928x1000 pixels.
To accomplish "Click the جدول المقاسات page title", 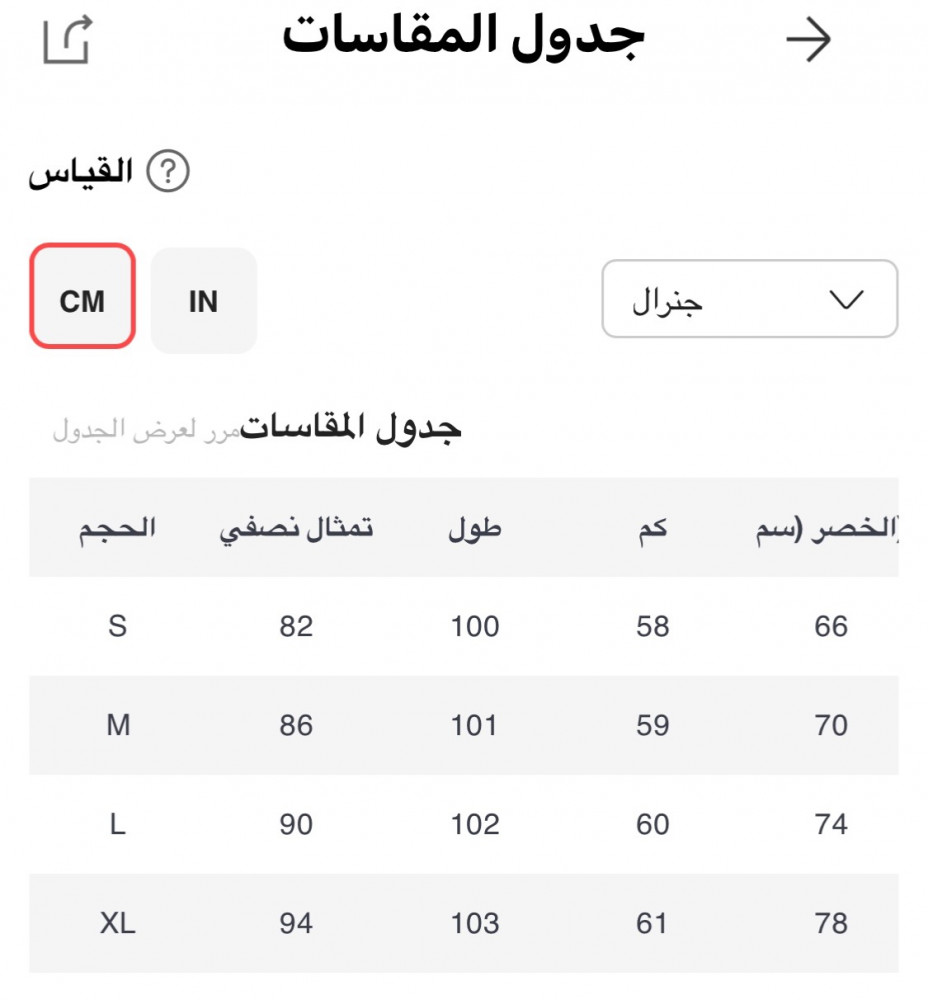I will pyautogui.click(x=463, y=38).
